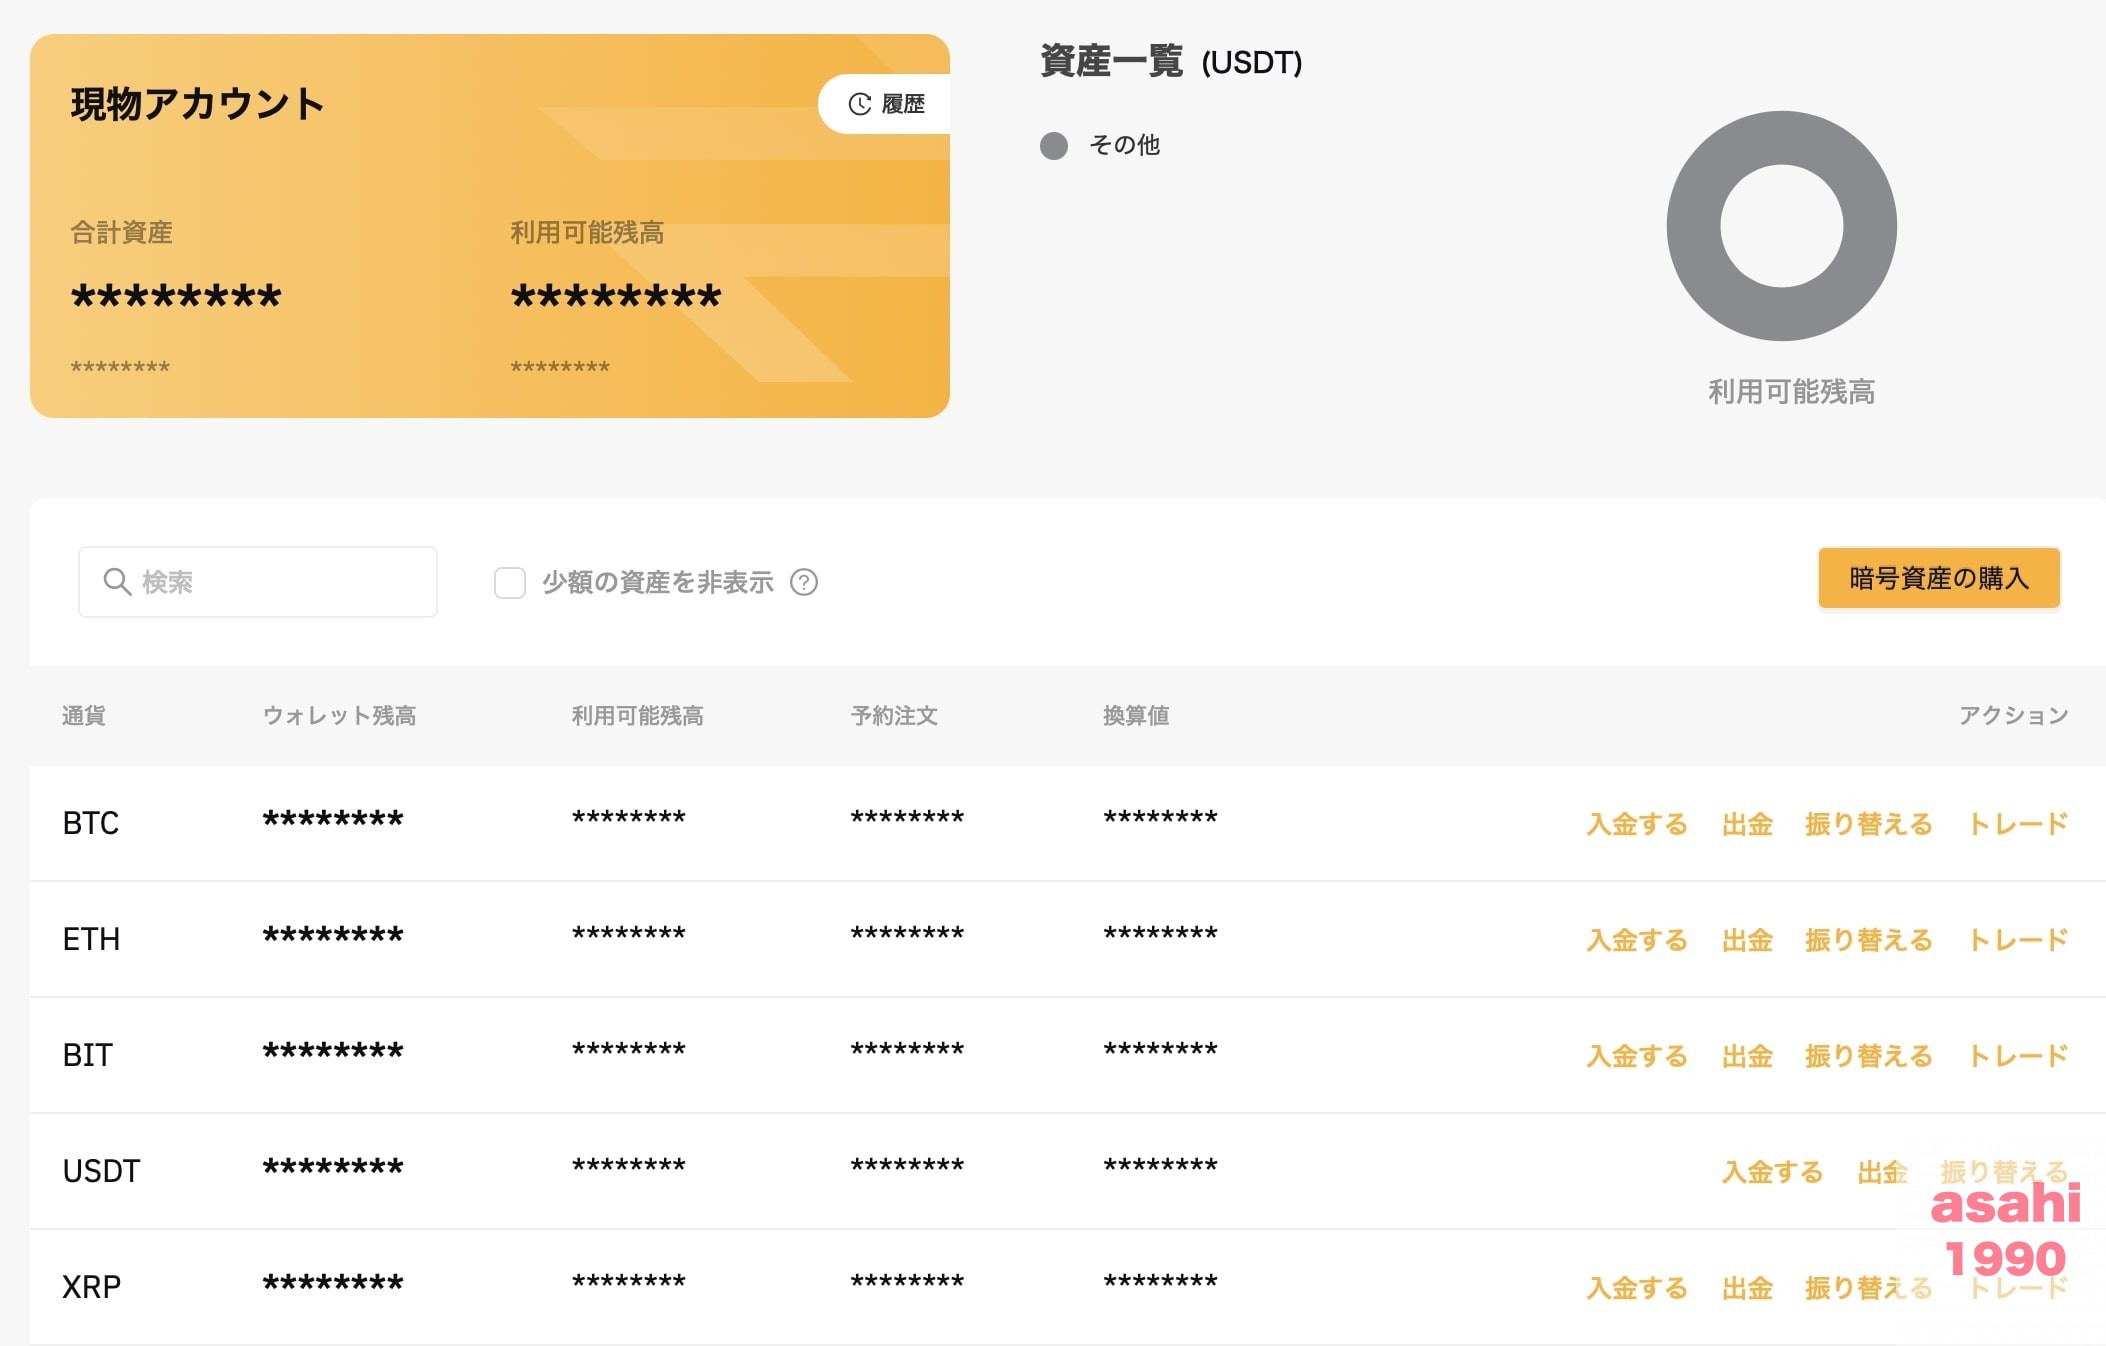This screenshot has height=1346, width=2106.
Task: Click the 利用可能残高 table column header
Action: point(637,716)
